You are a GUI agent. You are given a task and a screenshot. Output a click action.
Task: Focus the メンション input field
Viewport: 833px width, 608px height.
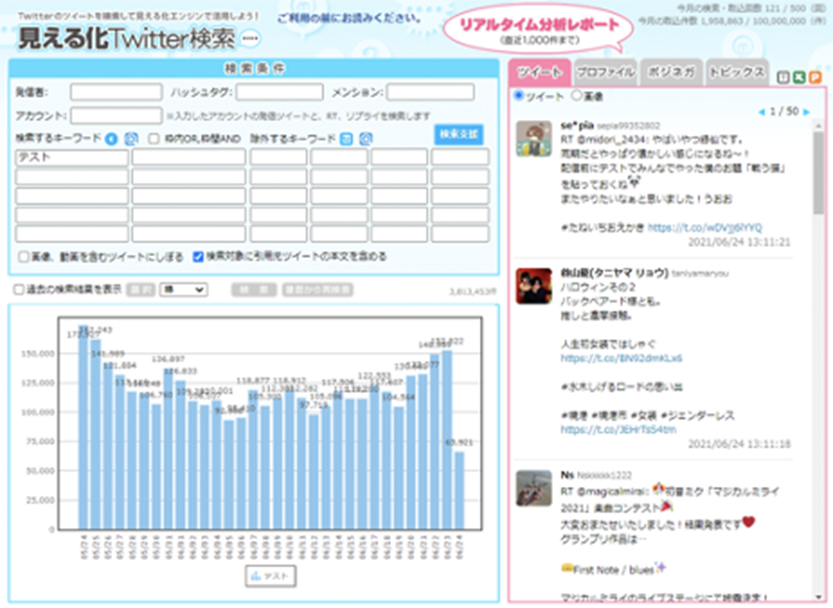[x=430, y=92]
